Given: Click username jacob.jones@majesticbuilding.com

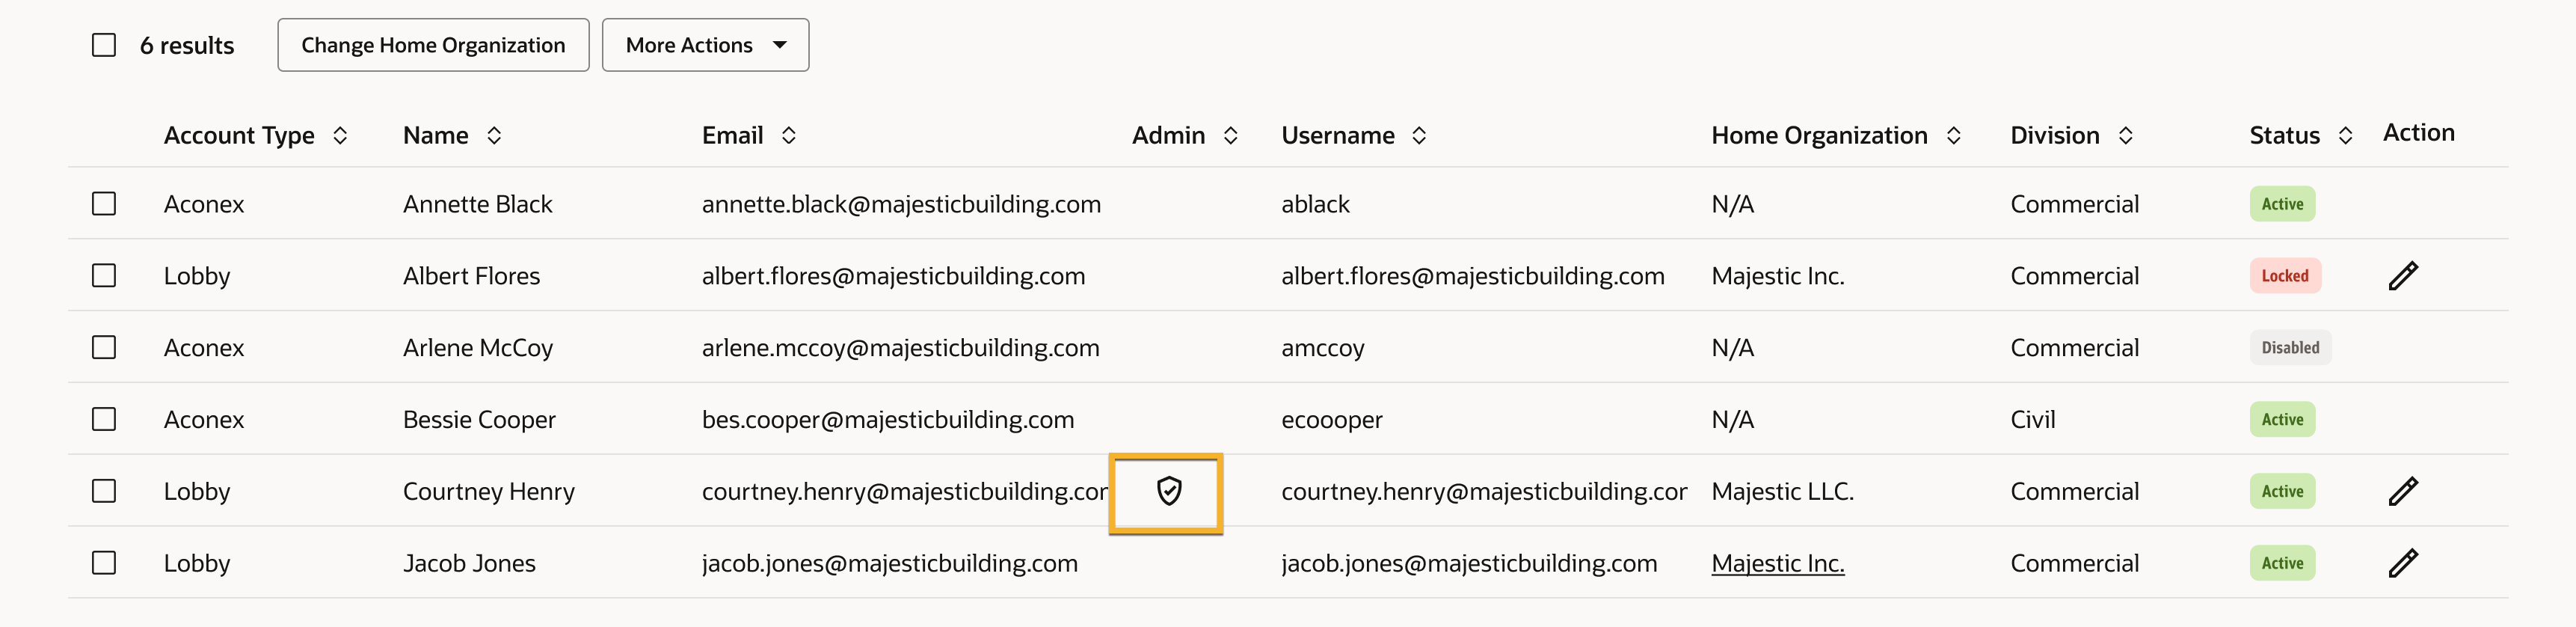Looking at the screenshot, I should tap(1469, 564).
